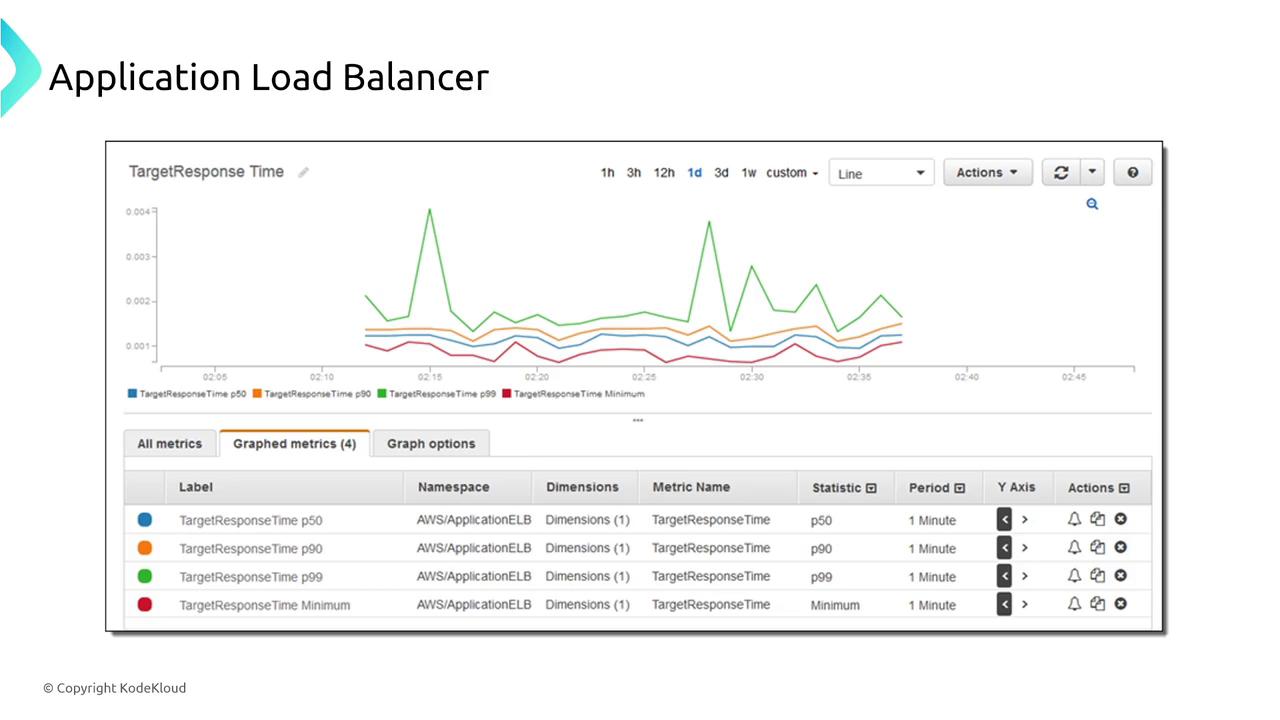Switch to the All metrics tab
This screenshot has width=1280, height=720.
coord(169,444)
